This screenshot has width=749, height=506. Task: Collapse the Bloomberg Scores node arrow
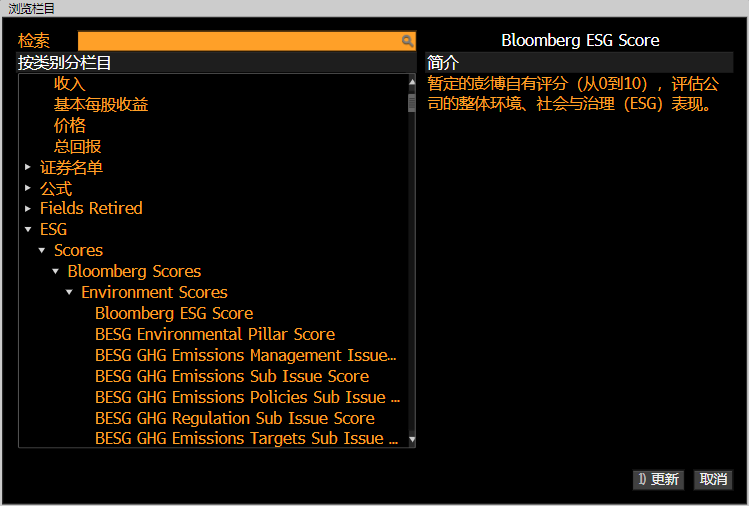55,271
